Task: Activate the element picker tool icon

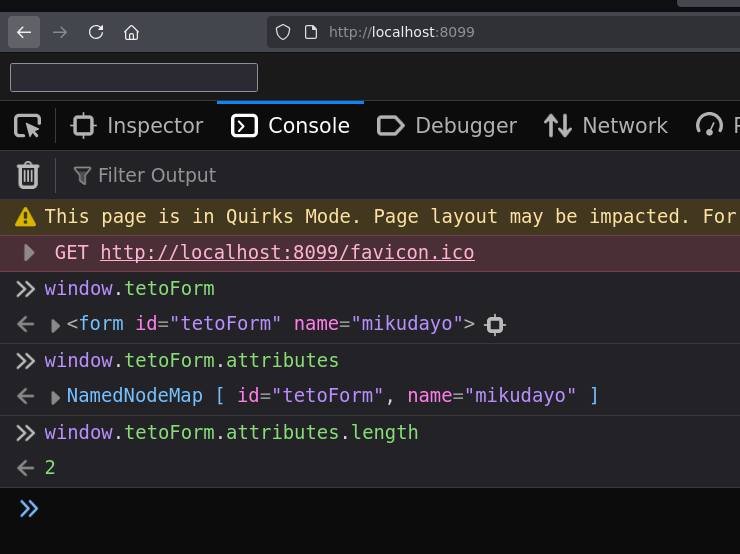Action: click(27, 126)
